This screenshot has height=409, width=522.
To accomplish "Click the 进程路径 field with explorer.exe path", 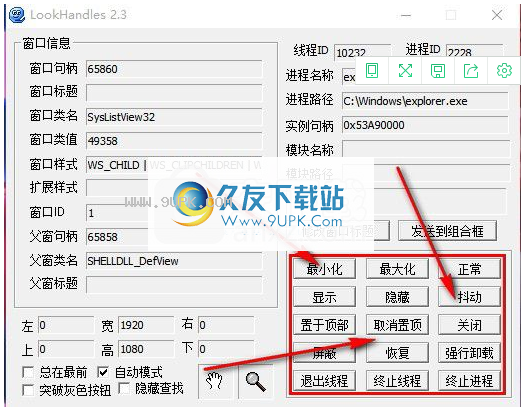I will pyautogui.click(x=425, y=101).
